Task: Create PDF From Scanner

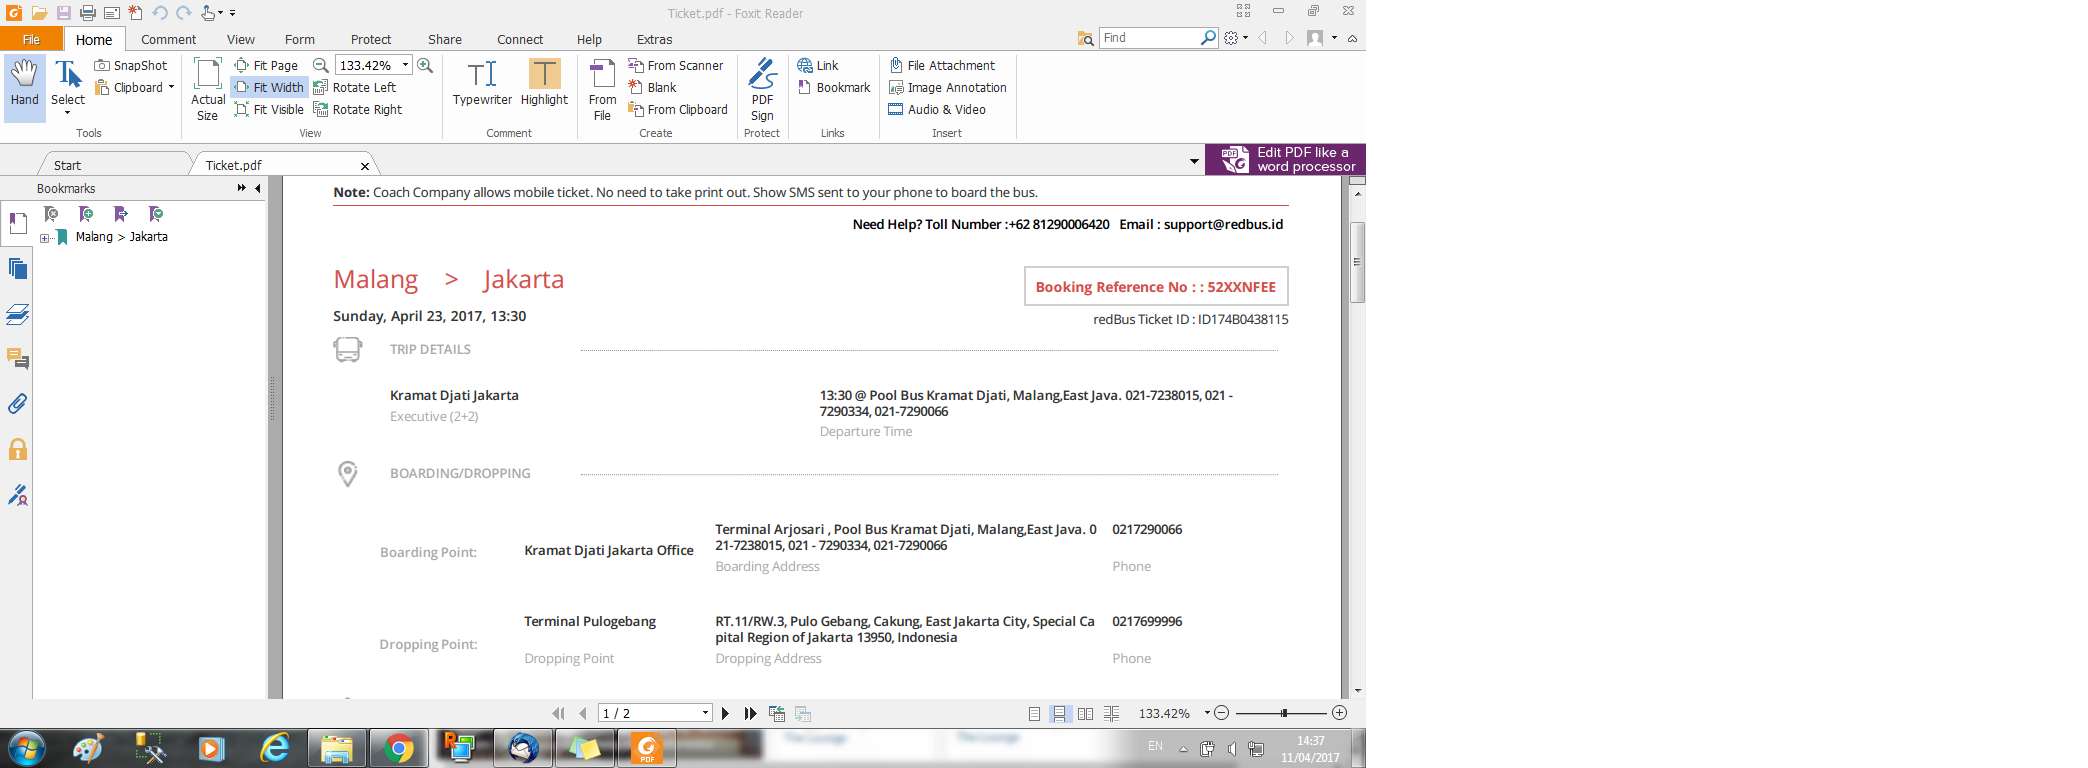Action: 675,65
